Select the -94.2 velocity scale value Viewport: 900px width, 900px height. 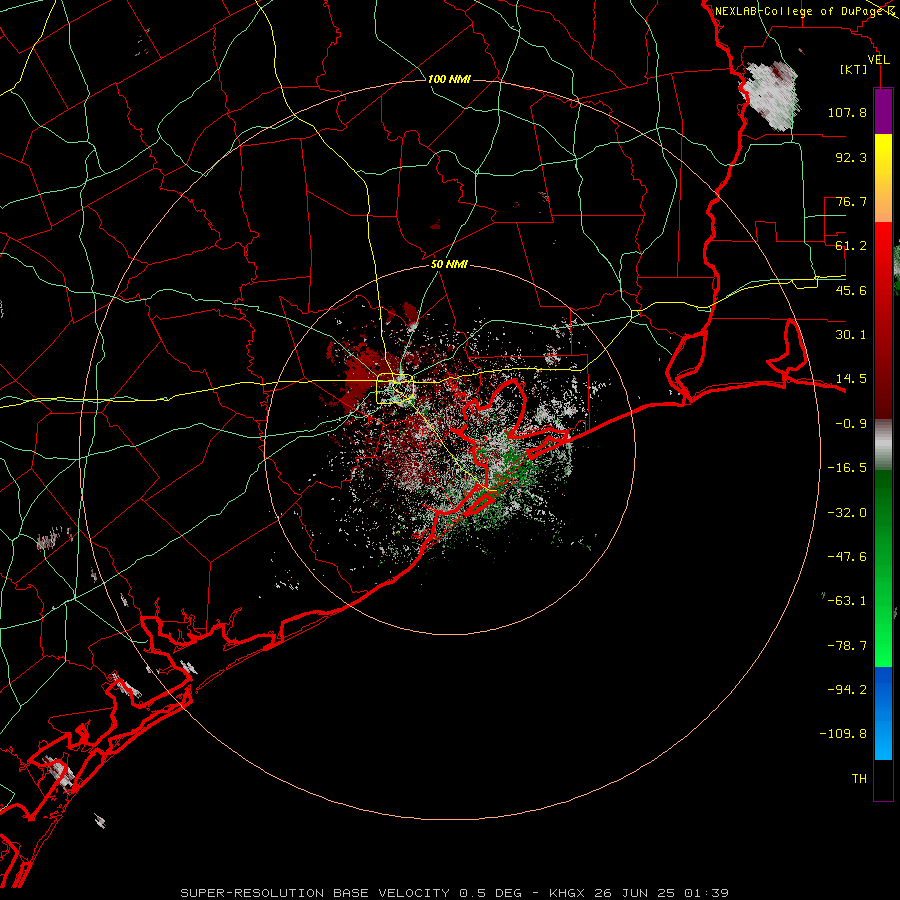[847, 689]
